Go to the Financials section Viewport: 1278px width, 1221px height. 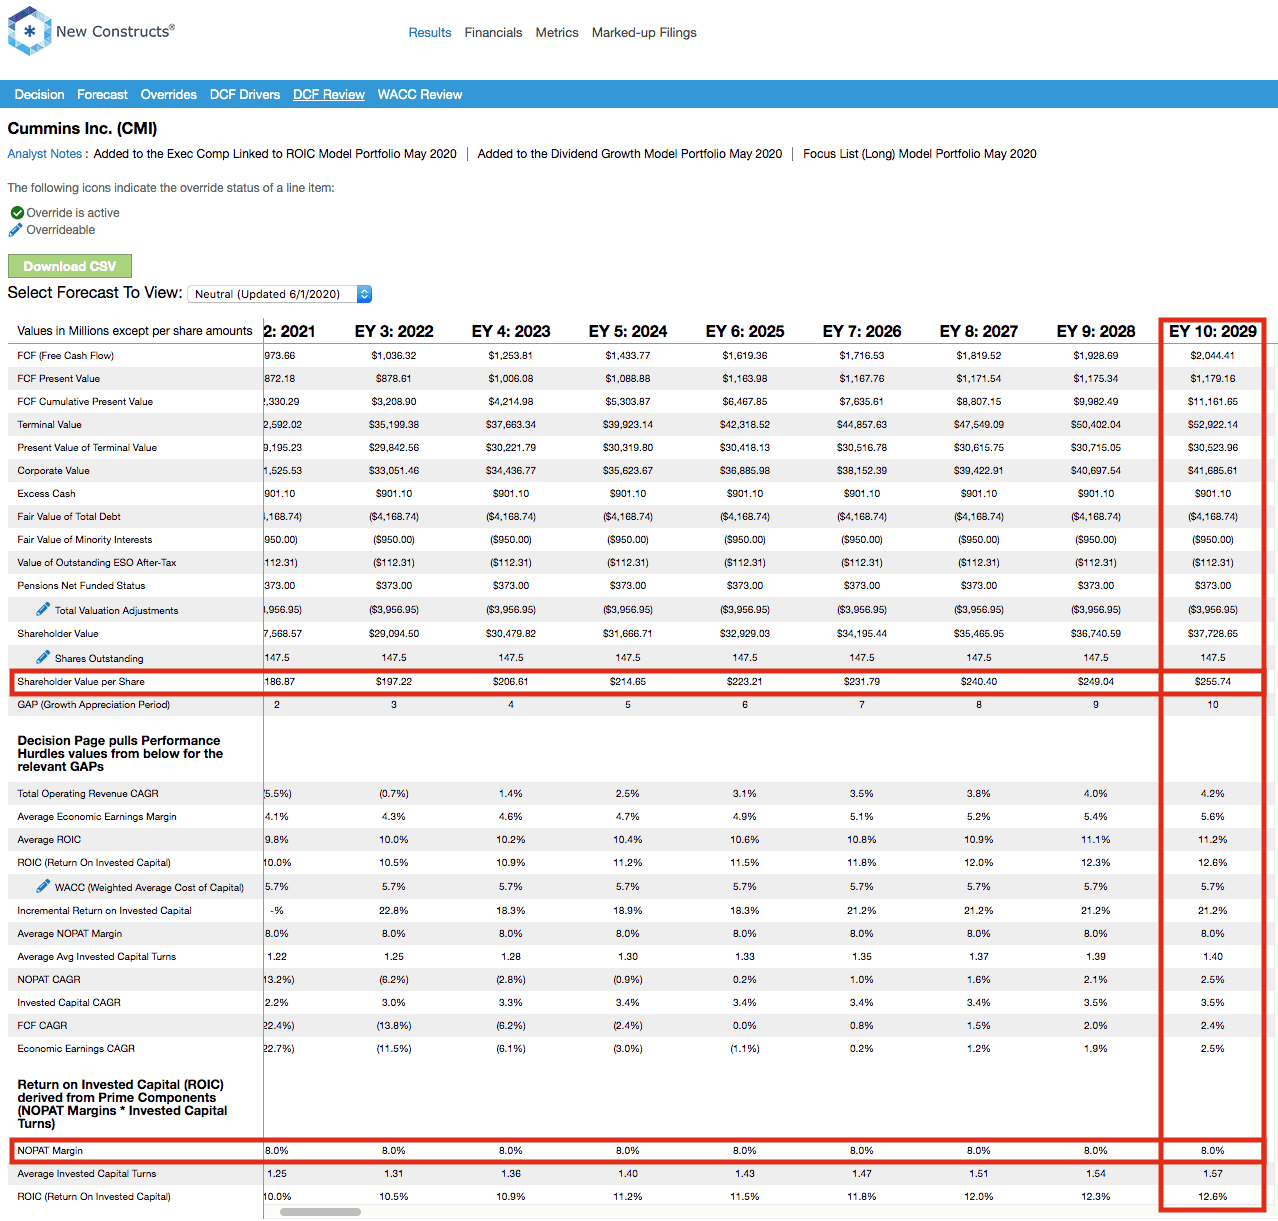pos(493,33)
